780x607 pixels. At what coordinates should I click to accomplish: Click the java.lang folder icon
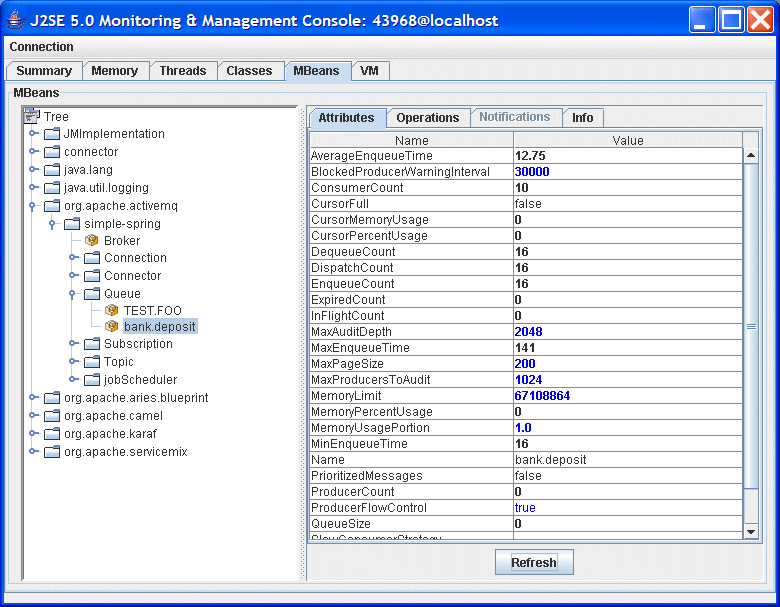(x=52, y=170)
